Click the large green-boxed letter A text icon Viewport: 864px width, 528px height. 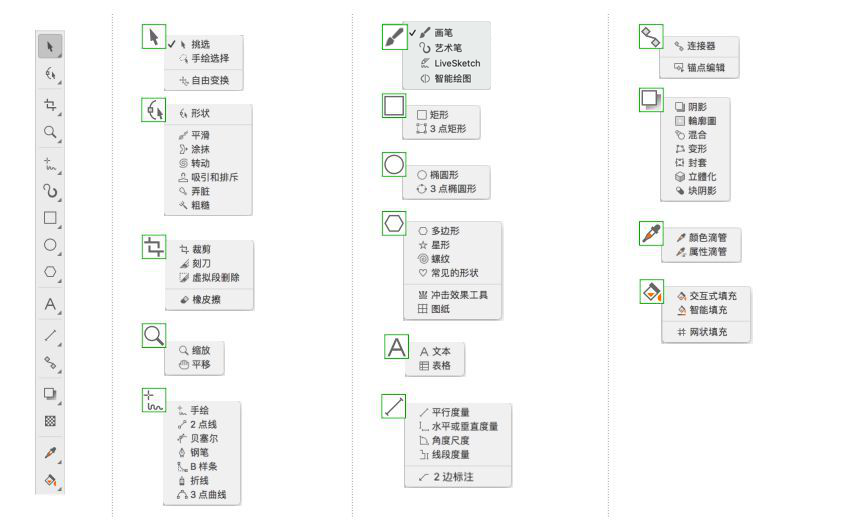[x=396, y=347]
